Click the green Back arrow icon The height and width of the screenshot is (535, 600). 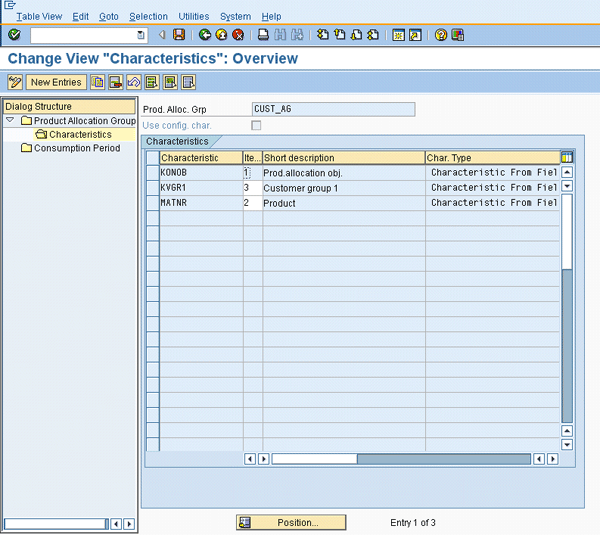tap(205, 35)
